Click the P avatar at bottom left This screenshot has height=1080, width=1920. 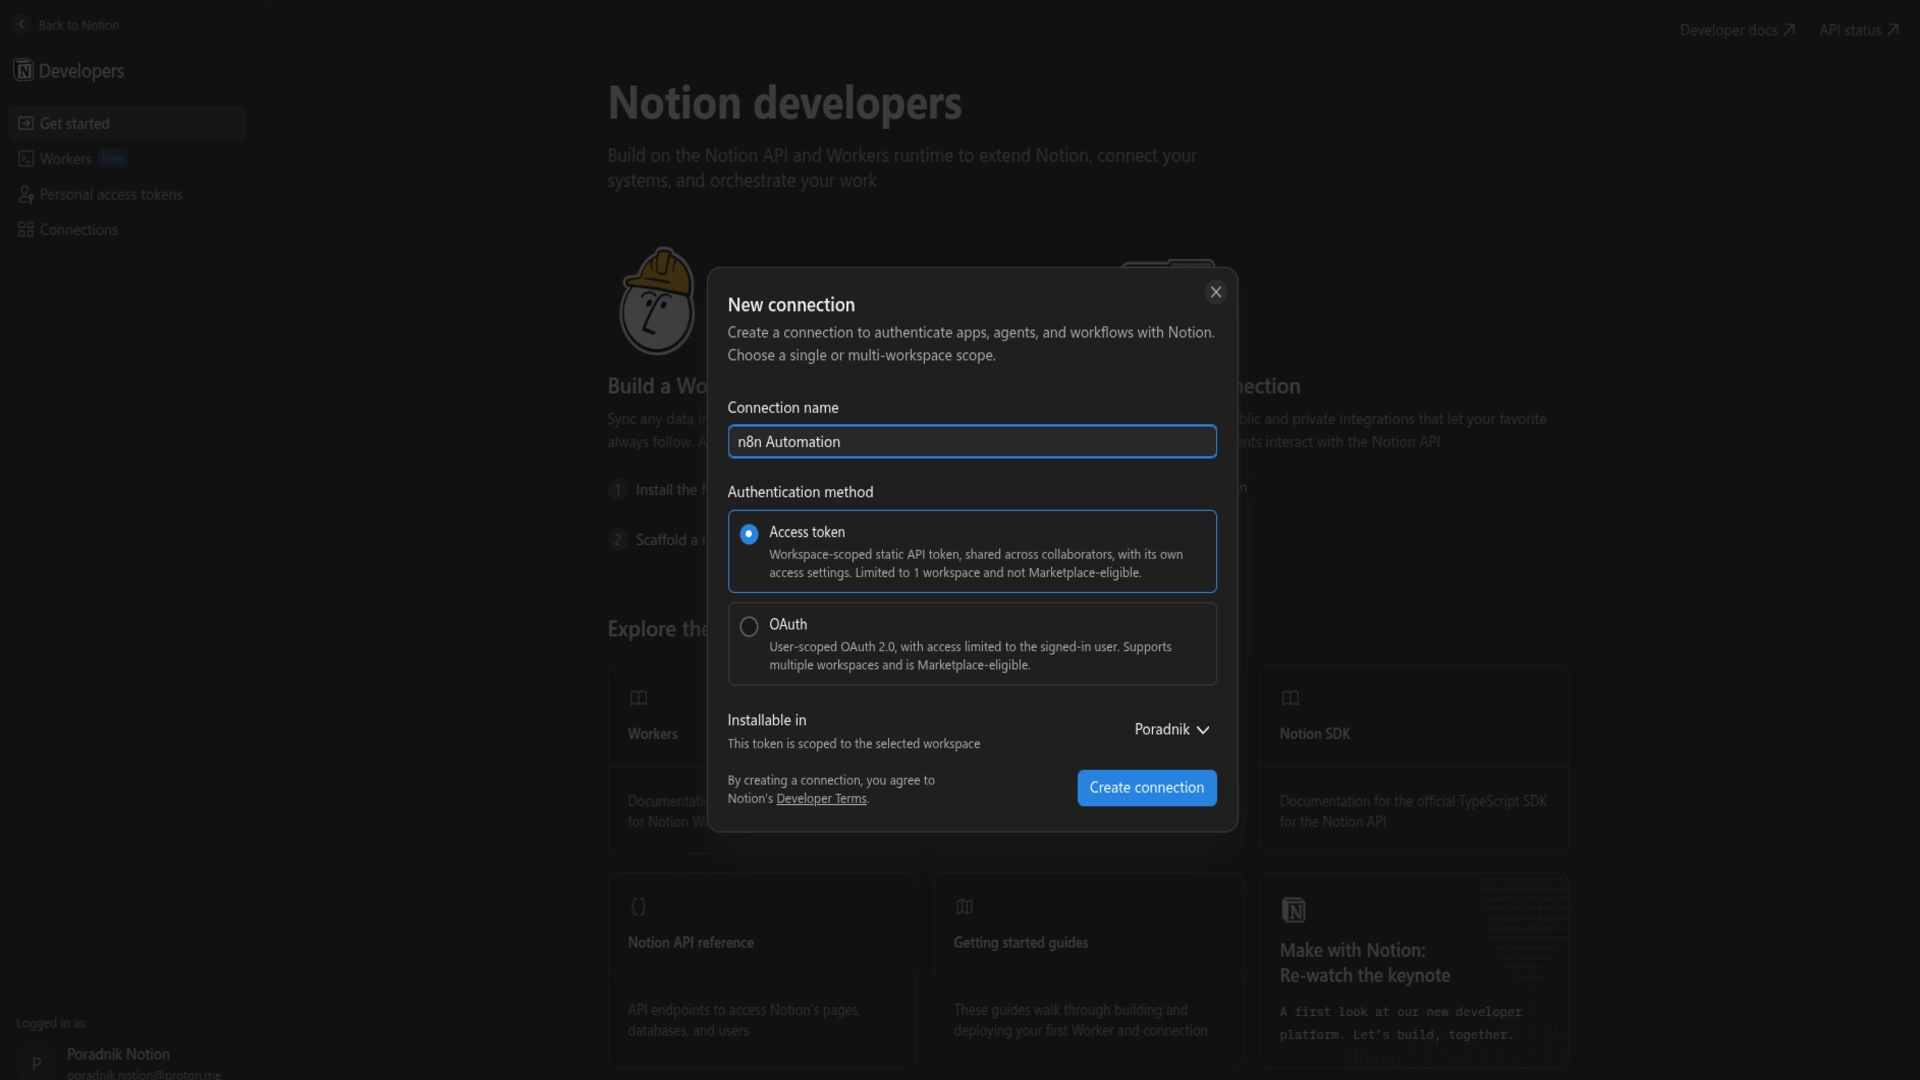click(36, 1063)
